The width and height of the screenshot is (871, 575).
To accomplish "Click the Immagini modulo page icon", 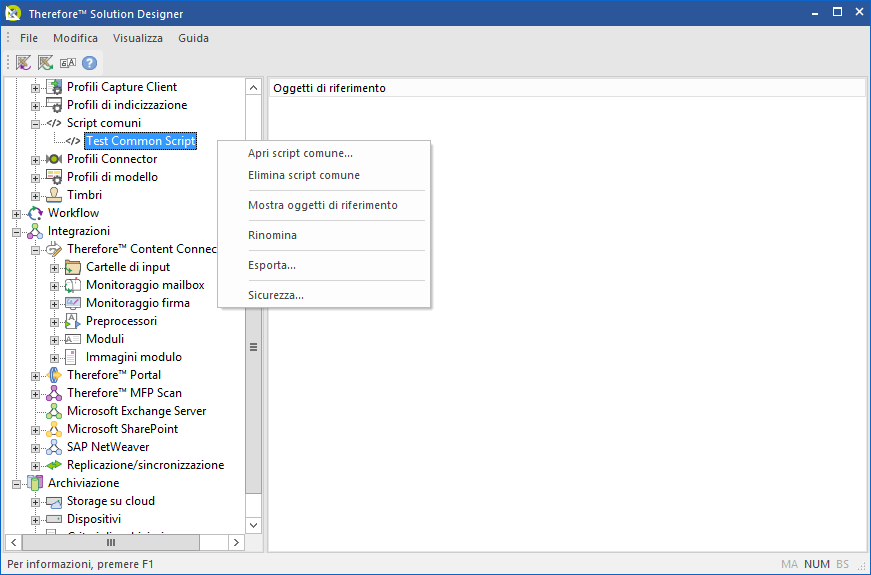I will (71, 357).
